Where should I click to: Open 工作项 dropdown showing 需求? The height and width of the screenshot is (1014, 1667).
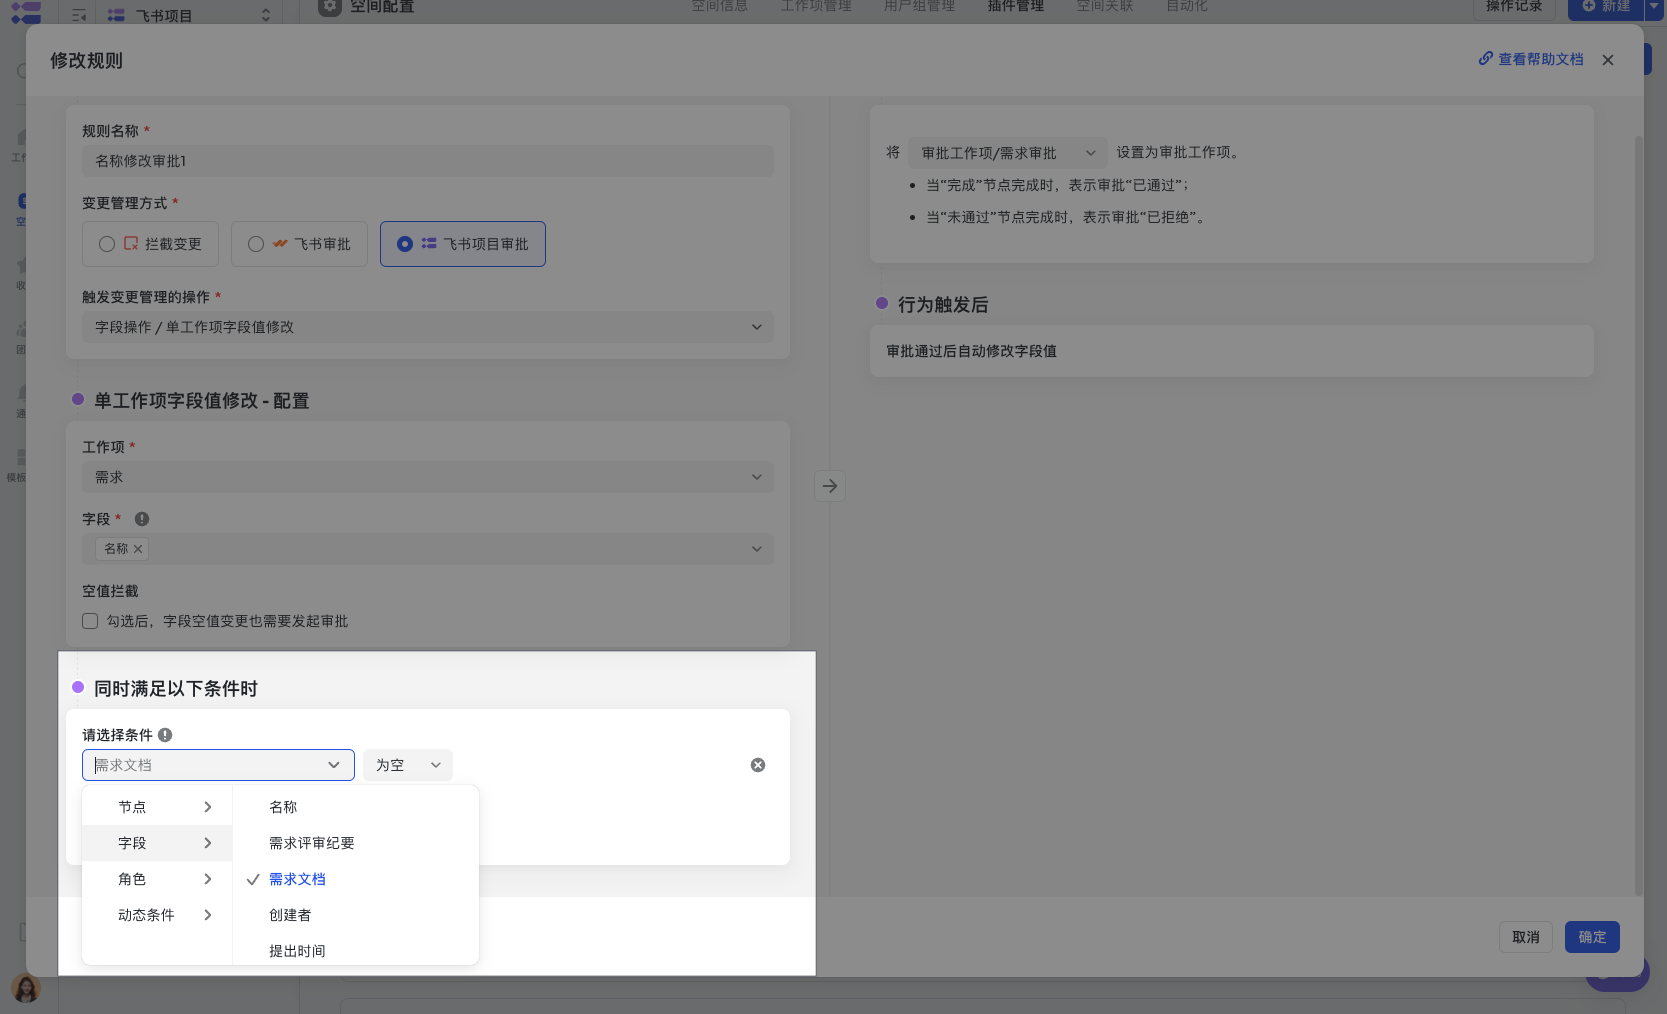click(x=428, y=477)
